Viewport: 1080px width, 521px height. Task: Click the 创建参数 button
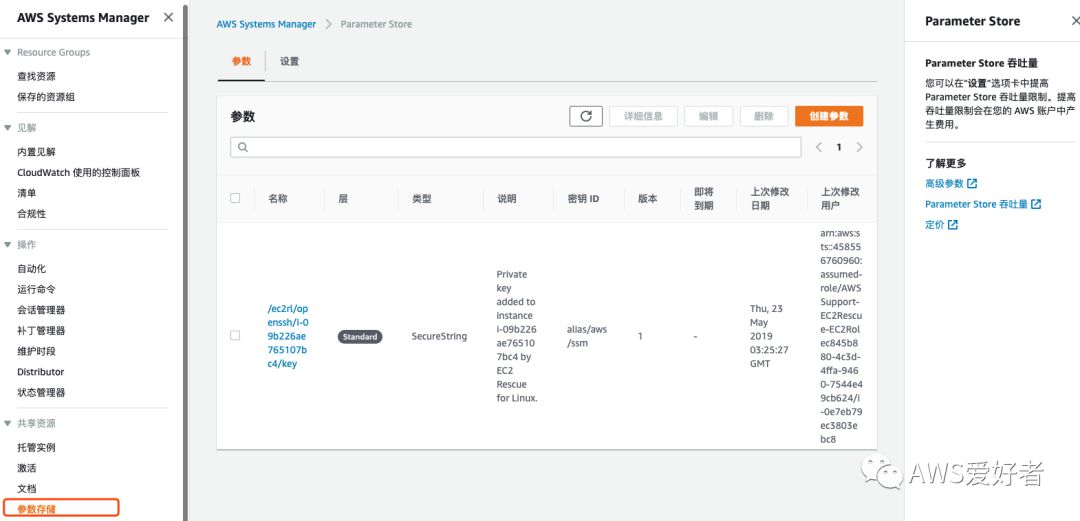[829, 116]
